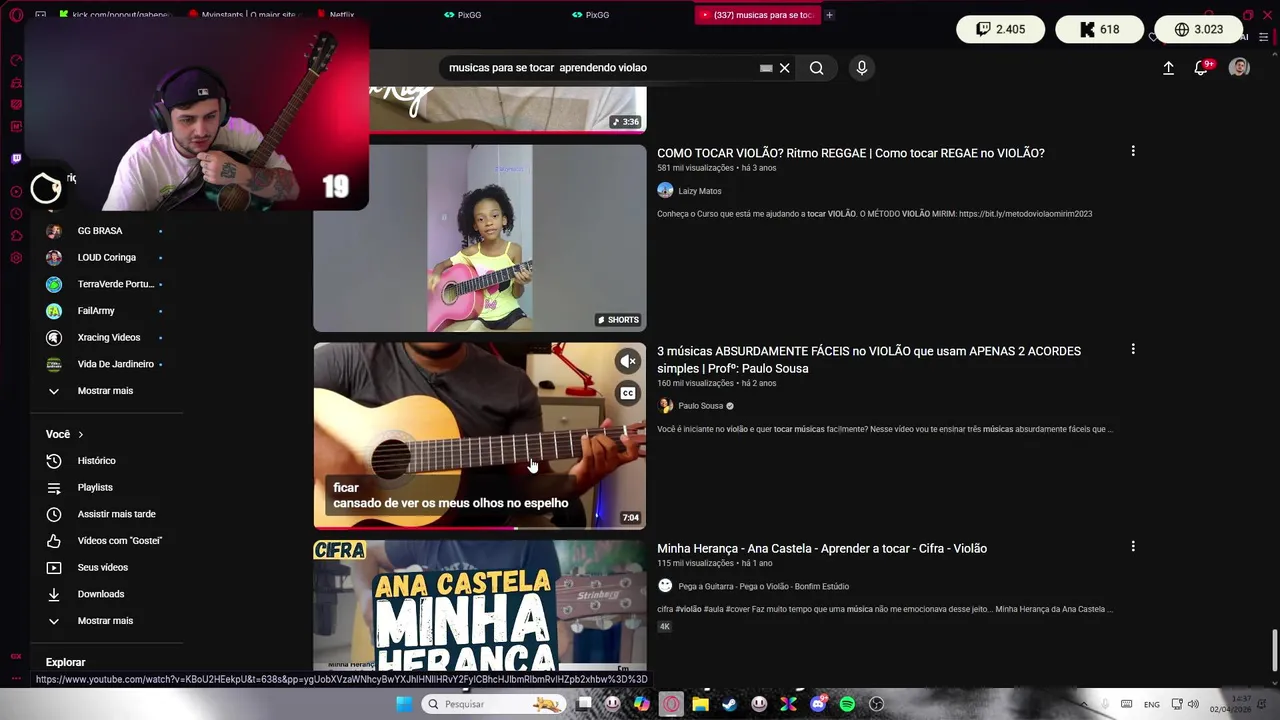Click the upload/create icon in the header
This screenshot has width=1280, height=720.
1168,68
